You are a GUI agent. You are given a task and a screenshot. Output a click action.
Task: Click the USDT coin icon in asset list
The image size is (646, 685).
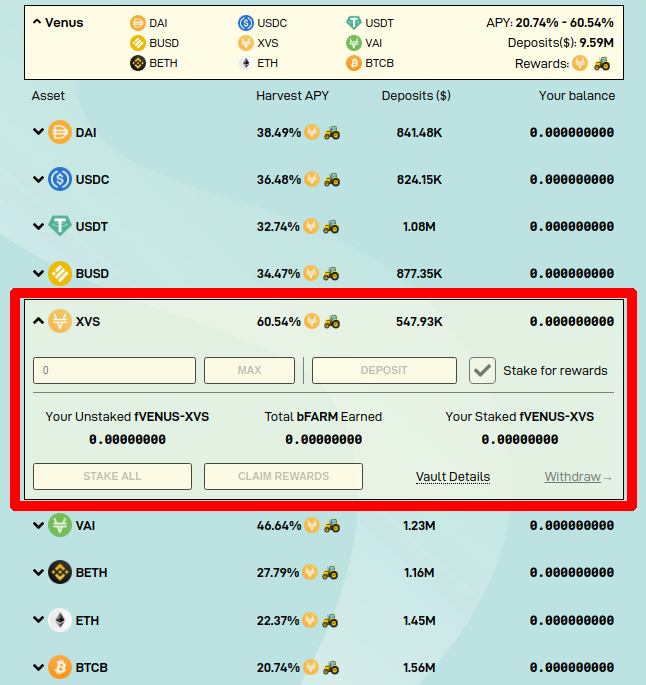click(x=60, y=226)
